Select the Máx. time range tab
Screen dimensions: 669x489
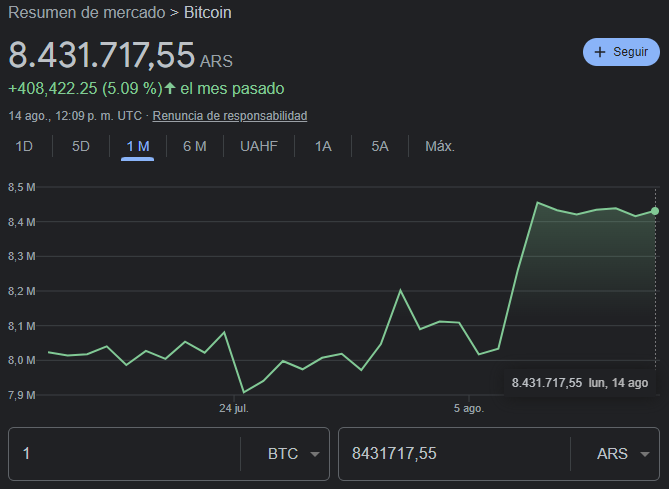[440, 146]
